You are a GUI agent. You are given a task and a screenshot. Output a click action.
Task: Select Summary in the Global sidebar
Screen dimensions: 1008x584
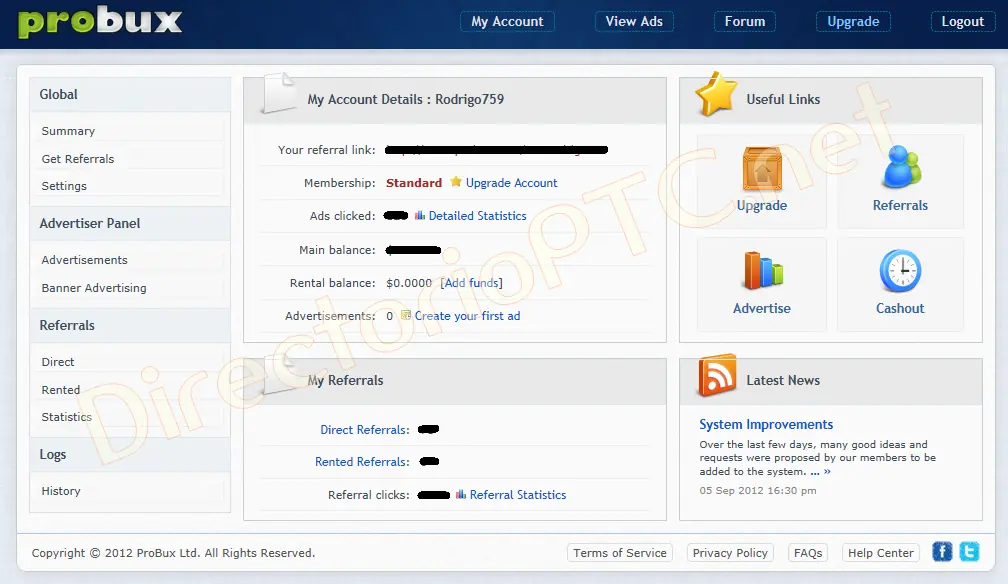tap(68, 131)
